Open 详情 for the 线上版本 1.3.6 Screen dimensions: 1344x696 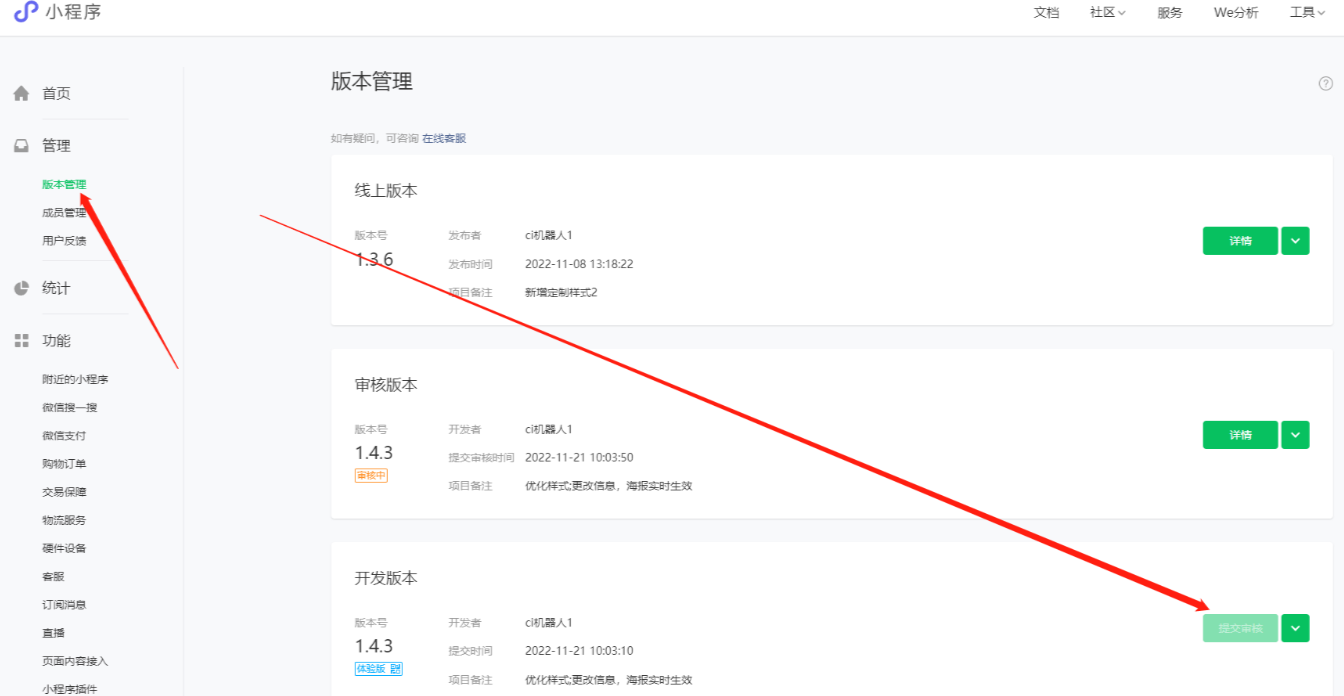point(1240,240)
